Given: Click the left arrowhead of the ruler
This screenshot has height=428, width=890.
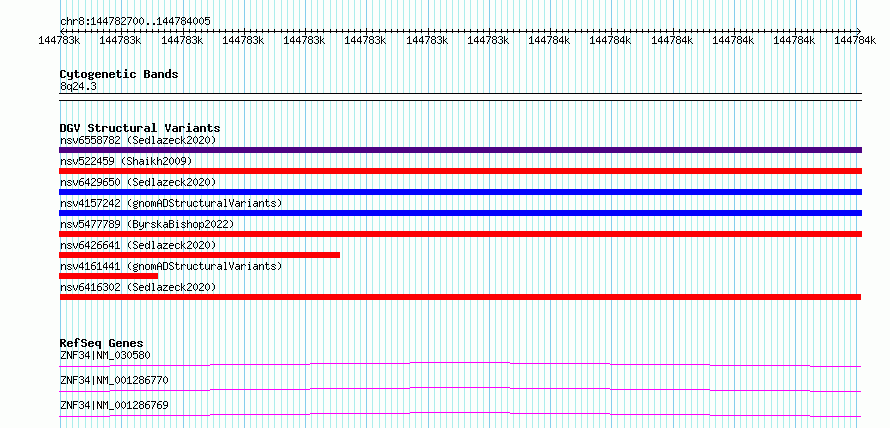Looking at the screenshot, I should 62,31.
